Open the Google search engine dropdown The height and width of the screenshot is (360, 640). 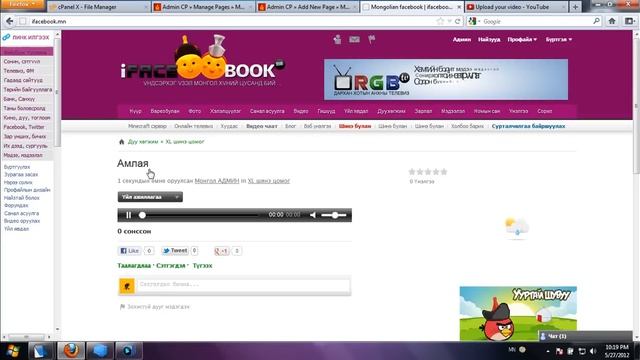tap(474, 21)
